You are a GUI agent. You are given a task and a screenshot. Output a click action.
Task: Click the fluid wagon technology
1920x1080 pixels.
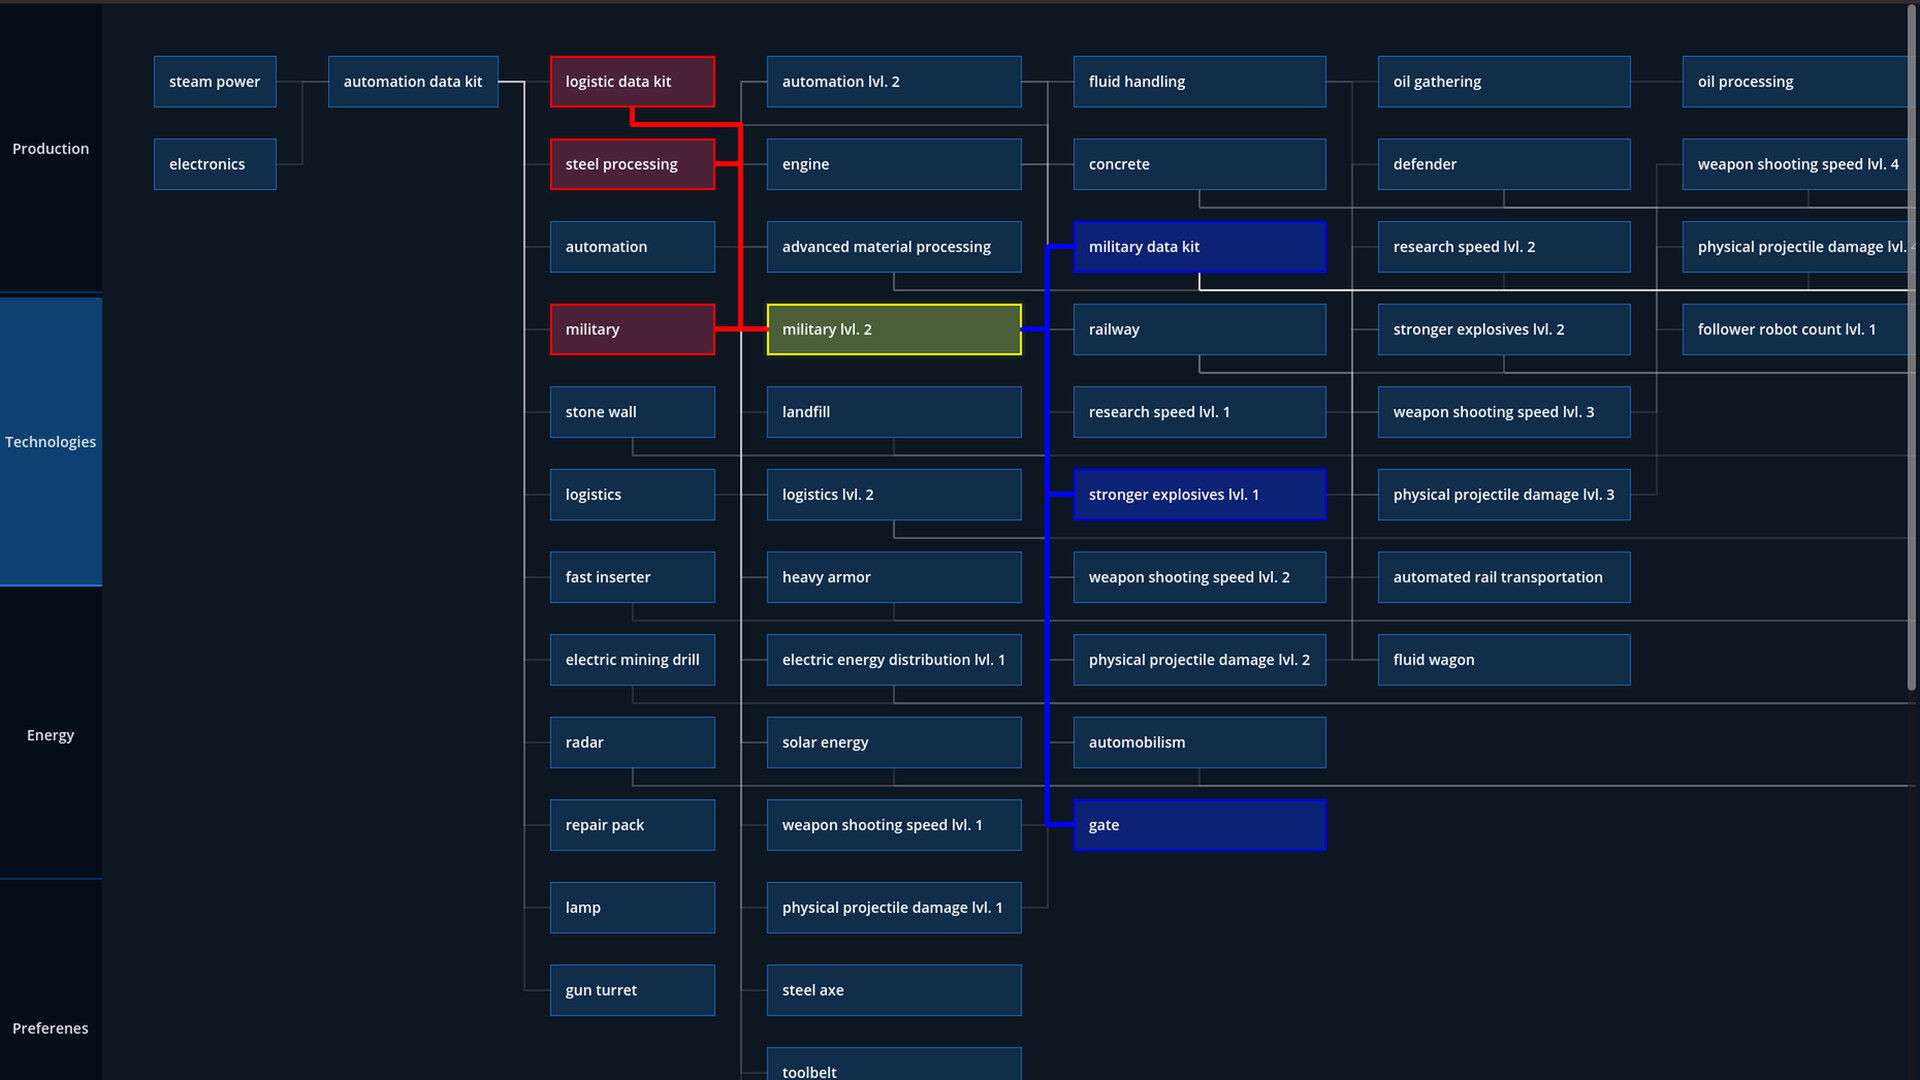tap(1504, 659)
